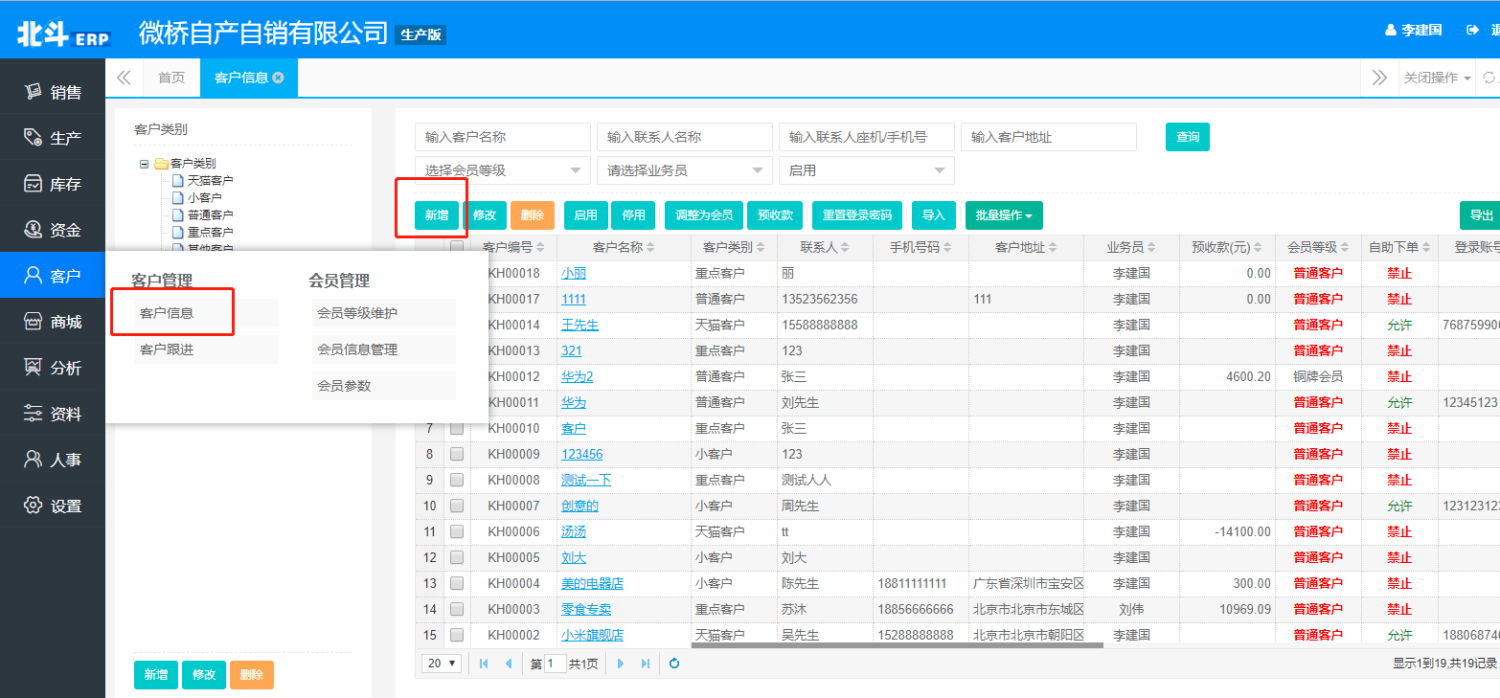1500x698 pixels.
Task: Open the 李建国 user account menu
Action: click(1413, 30)
